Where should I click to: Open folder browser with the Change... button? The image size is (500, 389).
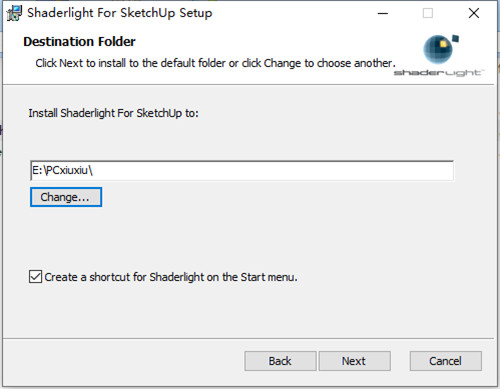66,197
